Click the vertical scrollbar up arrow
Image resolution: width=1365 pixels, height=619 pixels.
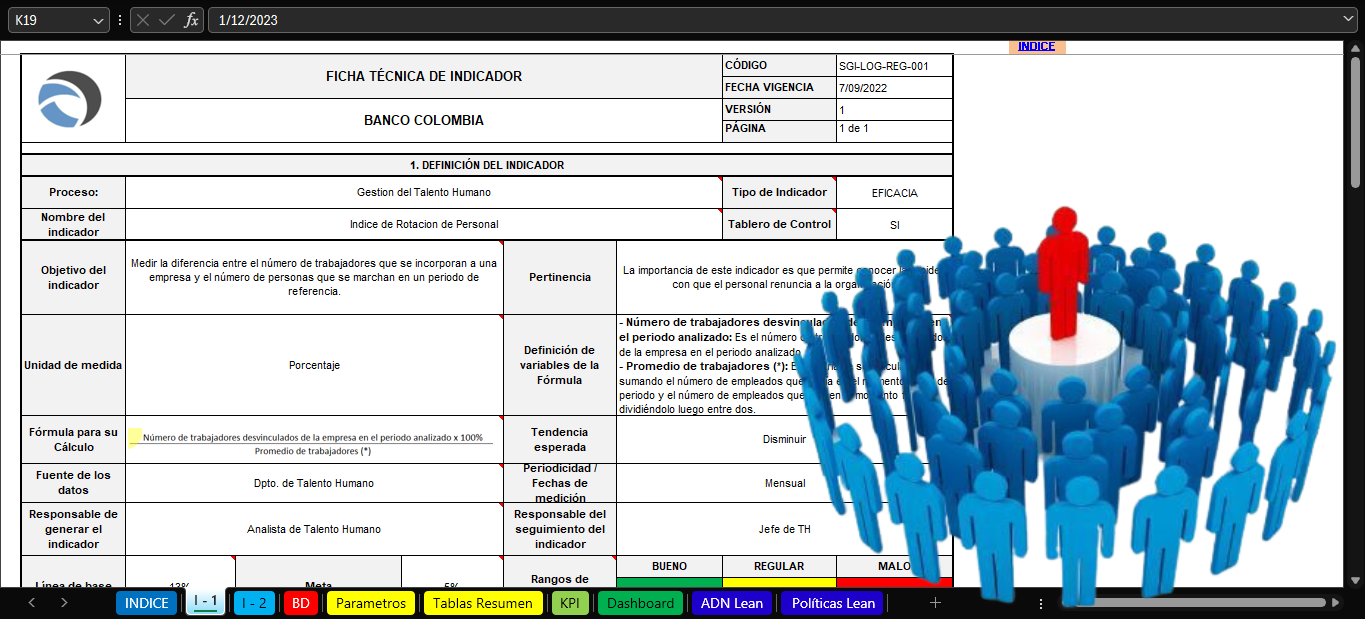point(1355,47)
